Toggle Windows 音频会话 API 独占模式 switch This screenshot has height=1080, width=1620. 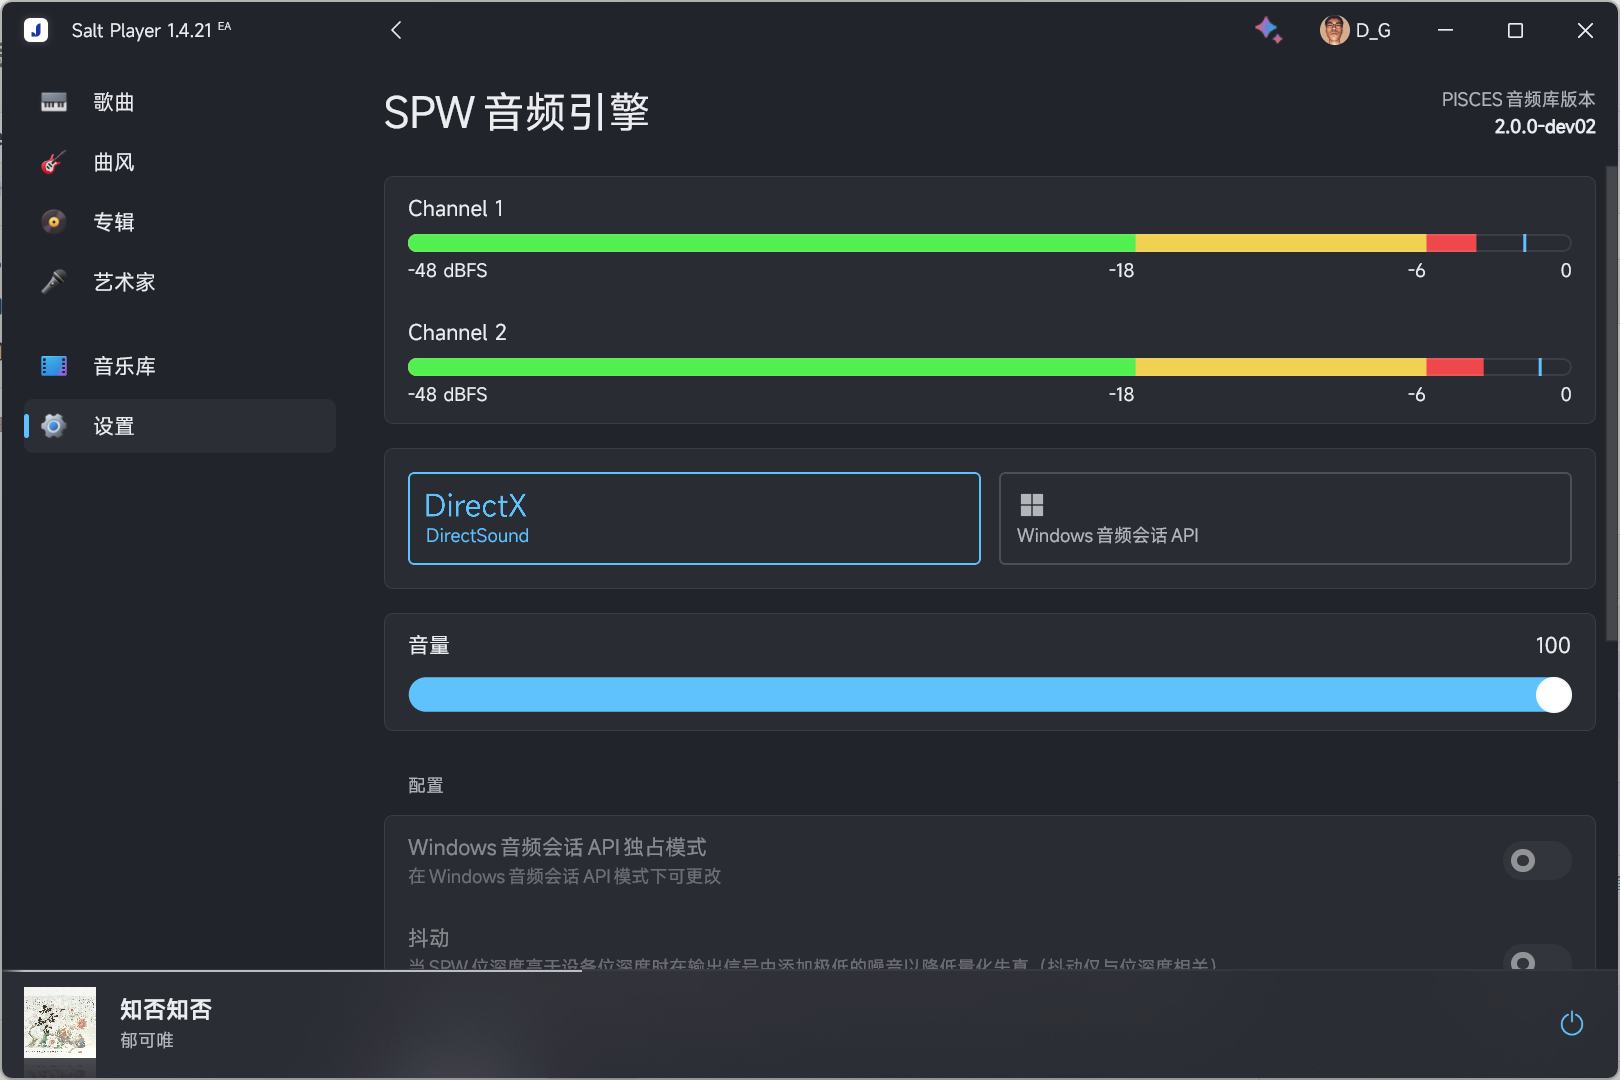click(1537, 860)
